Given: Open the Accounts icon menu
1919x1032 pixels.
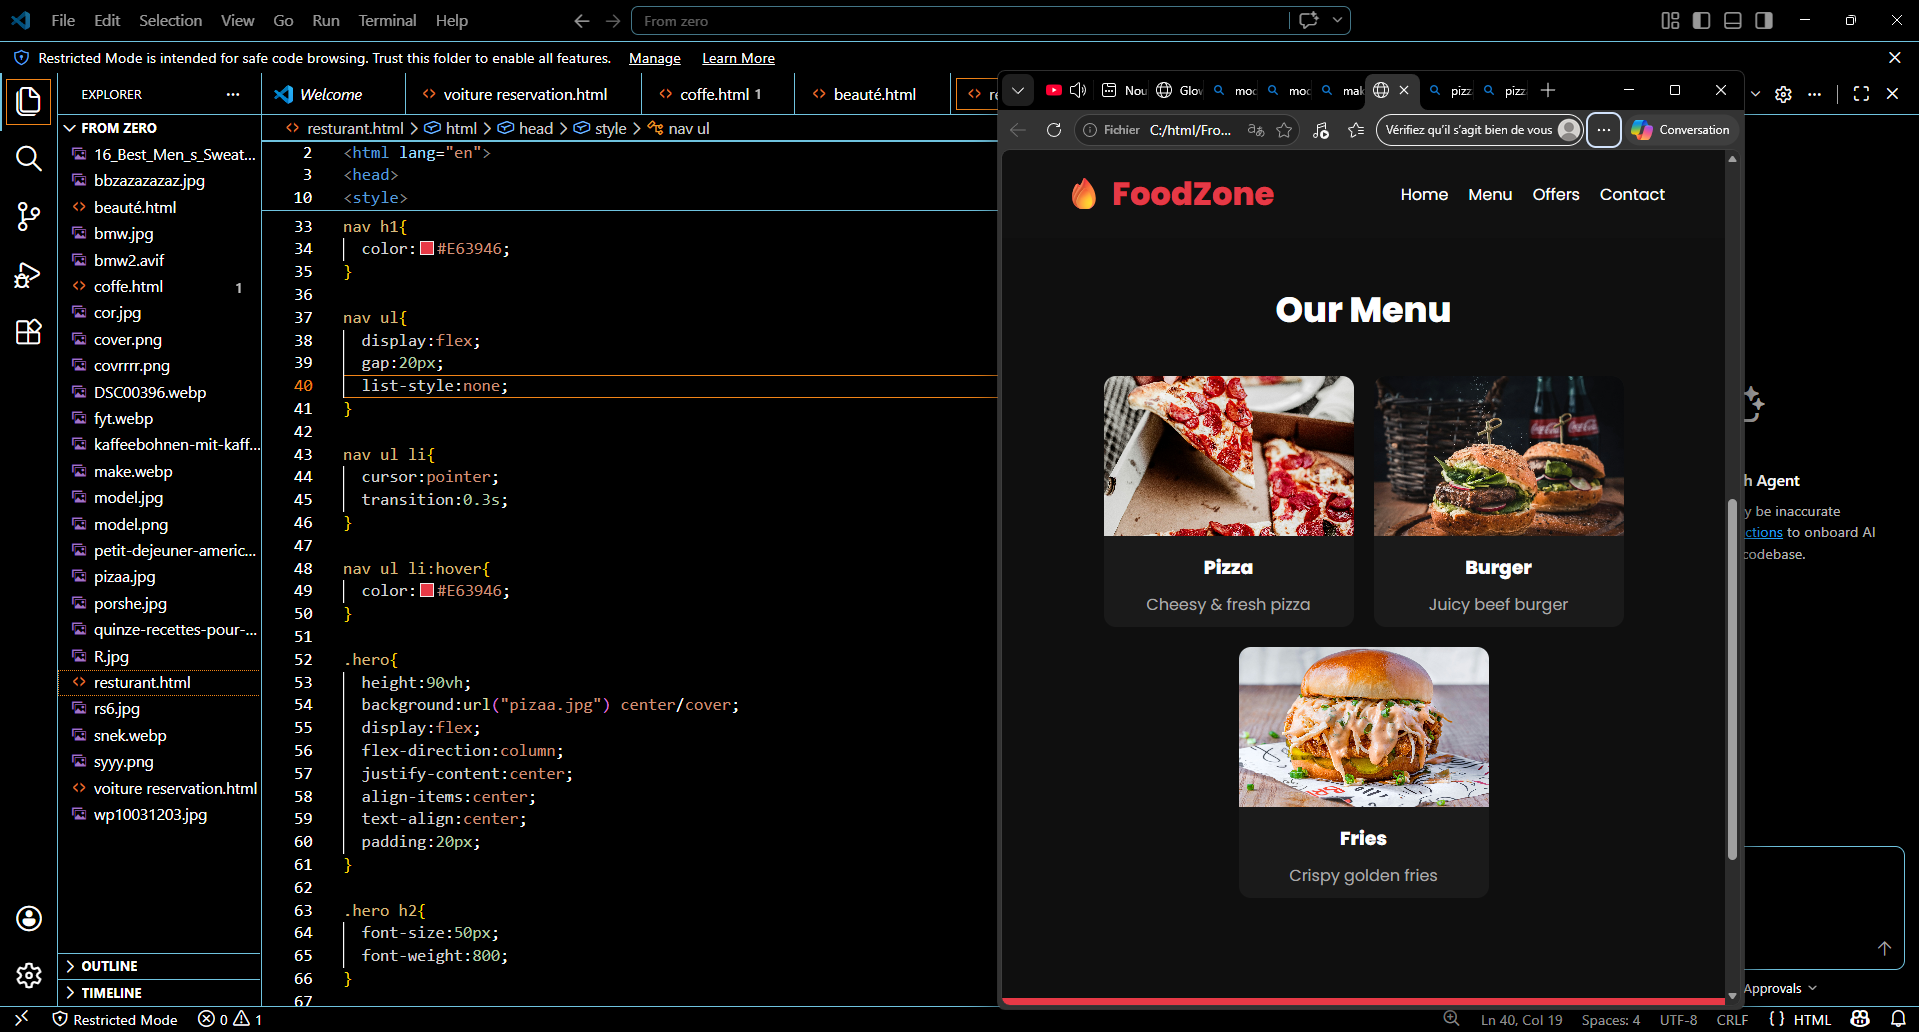Looking at the screenshot, I should coord(29,918).
